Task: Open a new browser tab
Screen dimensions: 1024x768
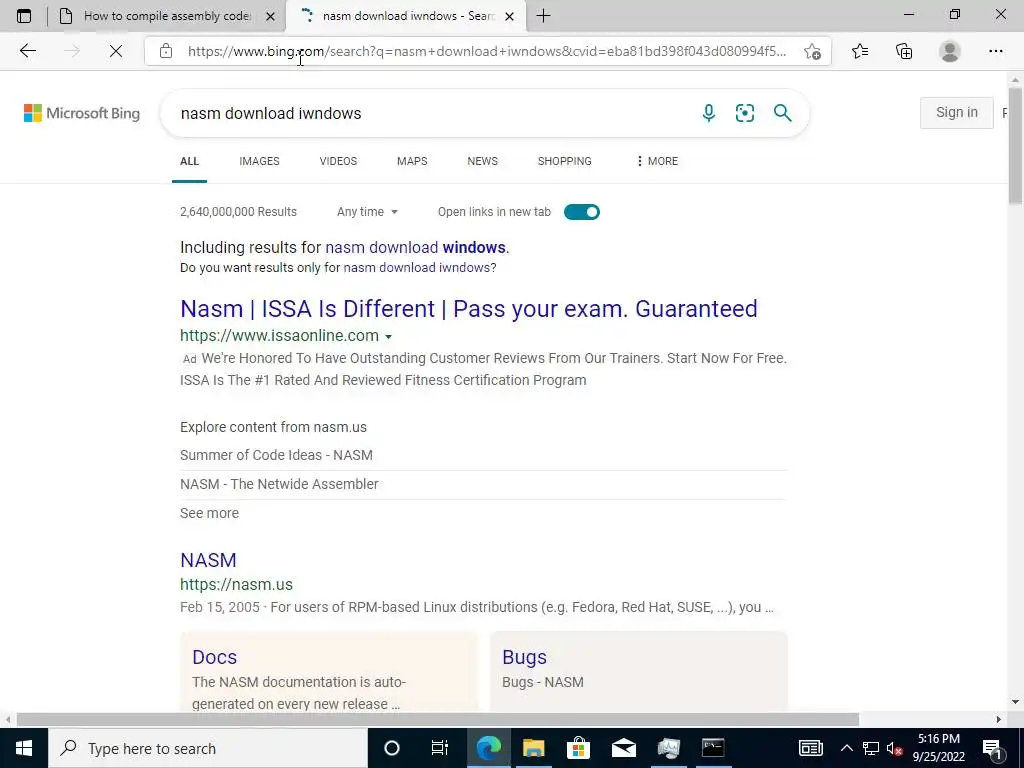Action: [543, 16]
